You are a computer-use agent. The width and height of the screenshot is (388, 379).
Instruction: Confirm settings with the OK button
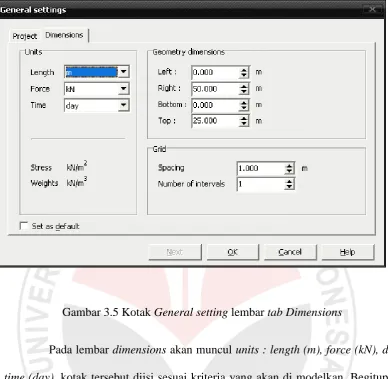coord(233,252)
